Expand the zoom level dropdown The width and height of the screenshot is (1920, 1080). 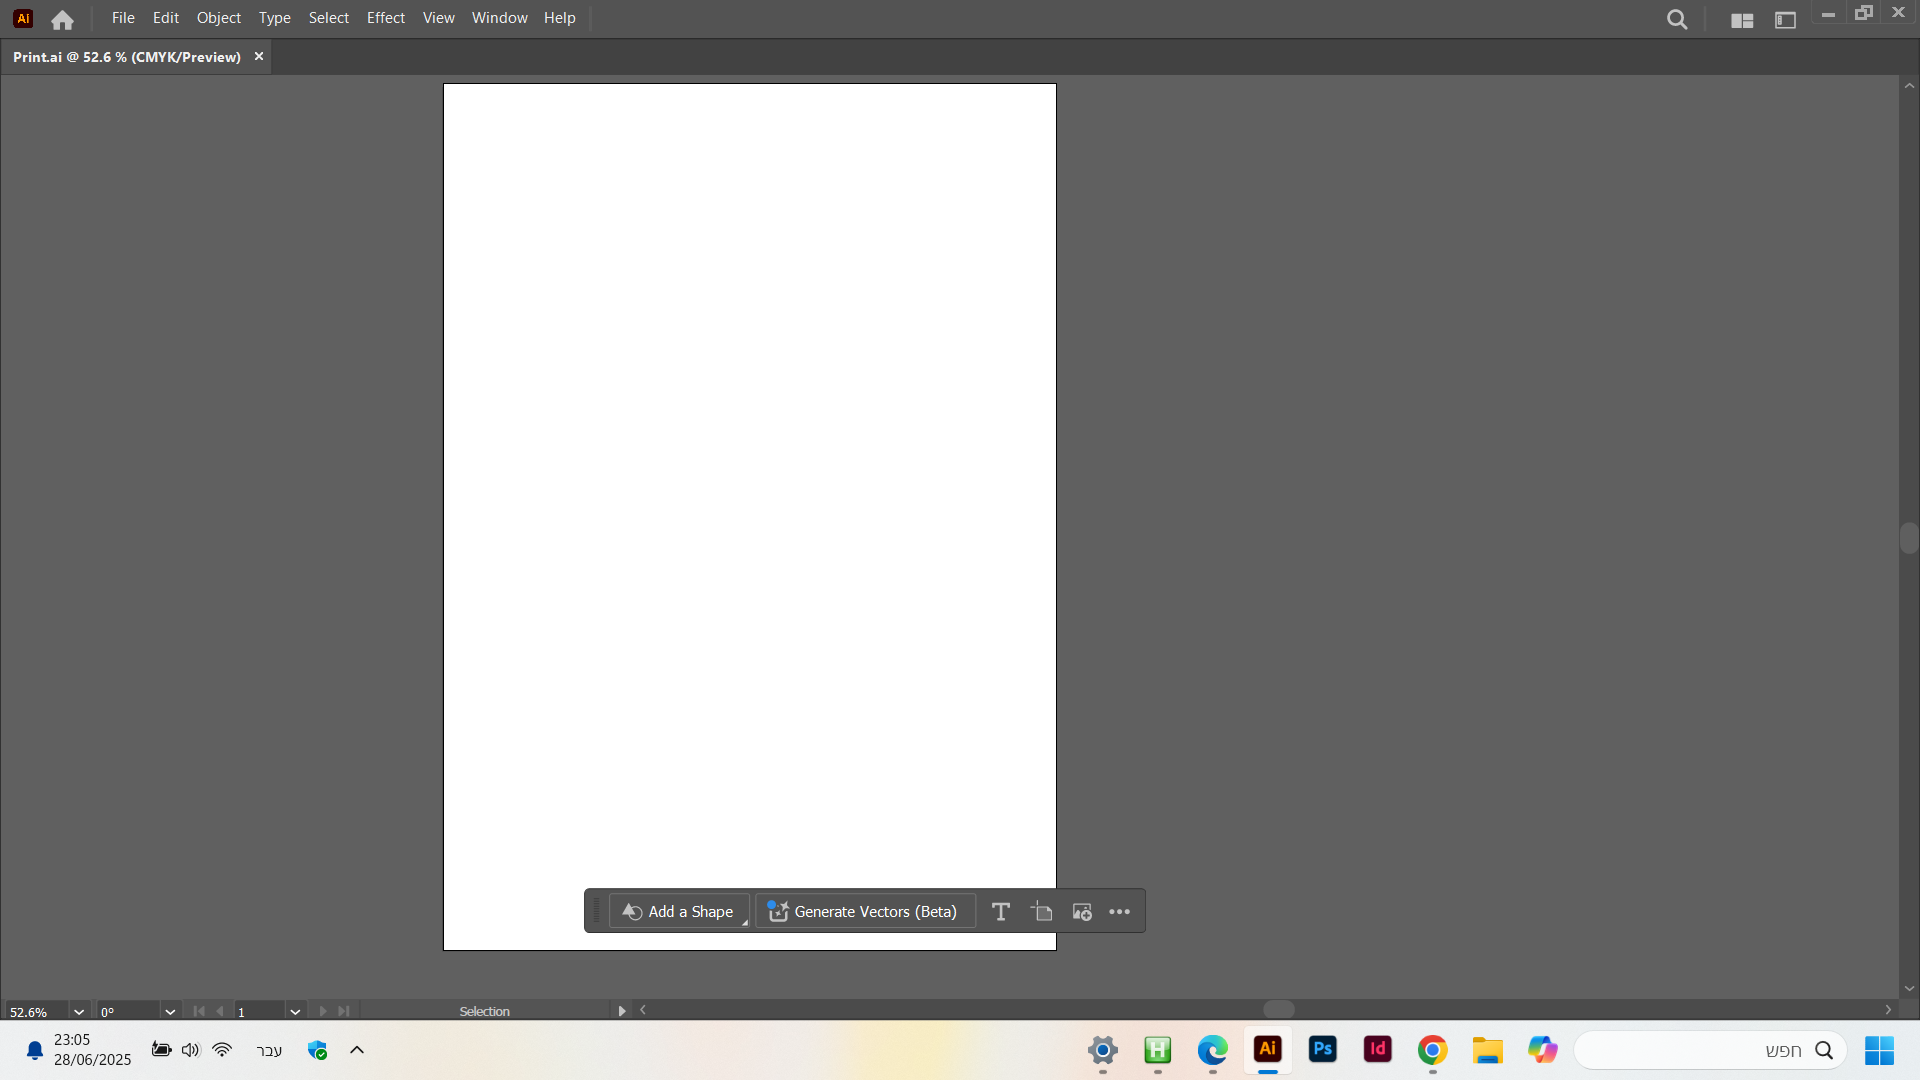[79, 1011]
